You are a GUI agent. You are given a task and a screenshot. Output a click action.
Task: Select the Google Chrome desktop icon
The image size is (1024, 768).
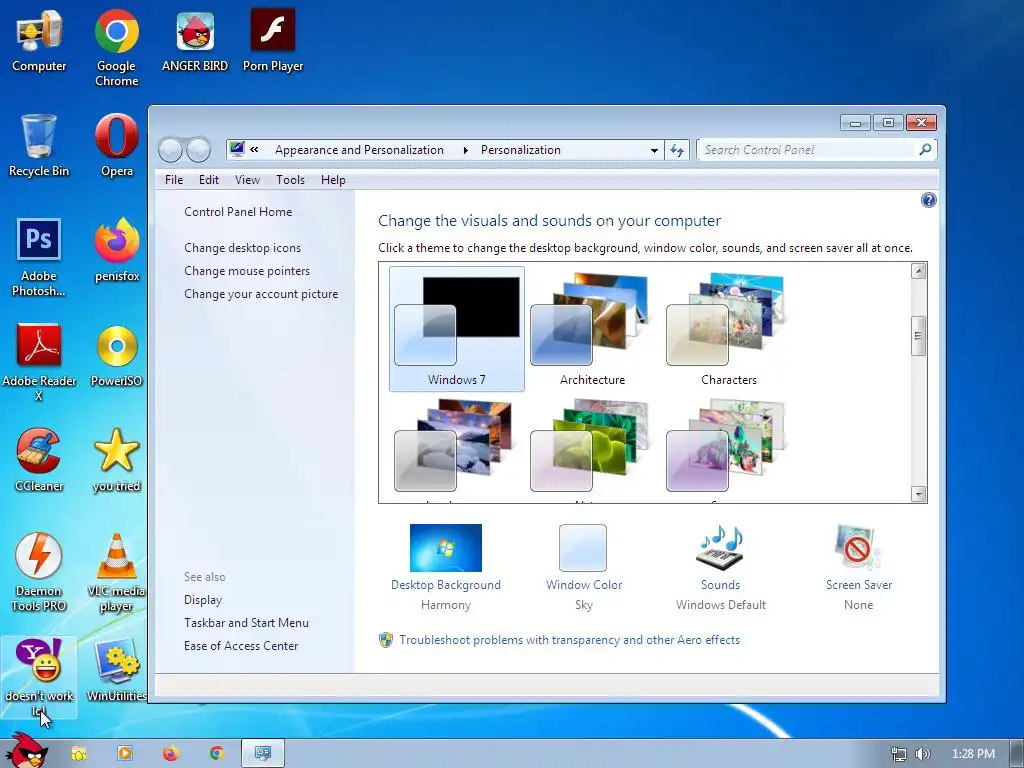coord(116,47)
